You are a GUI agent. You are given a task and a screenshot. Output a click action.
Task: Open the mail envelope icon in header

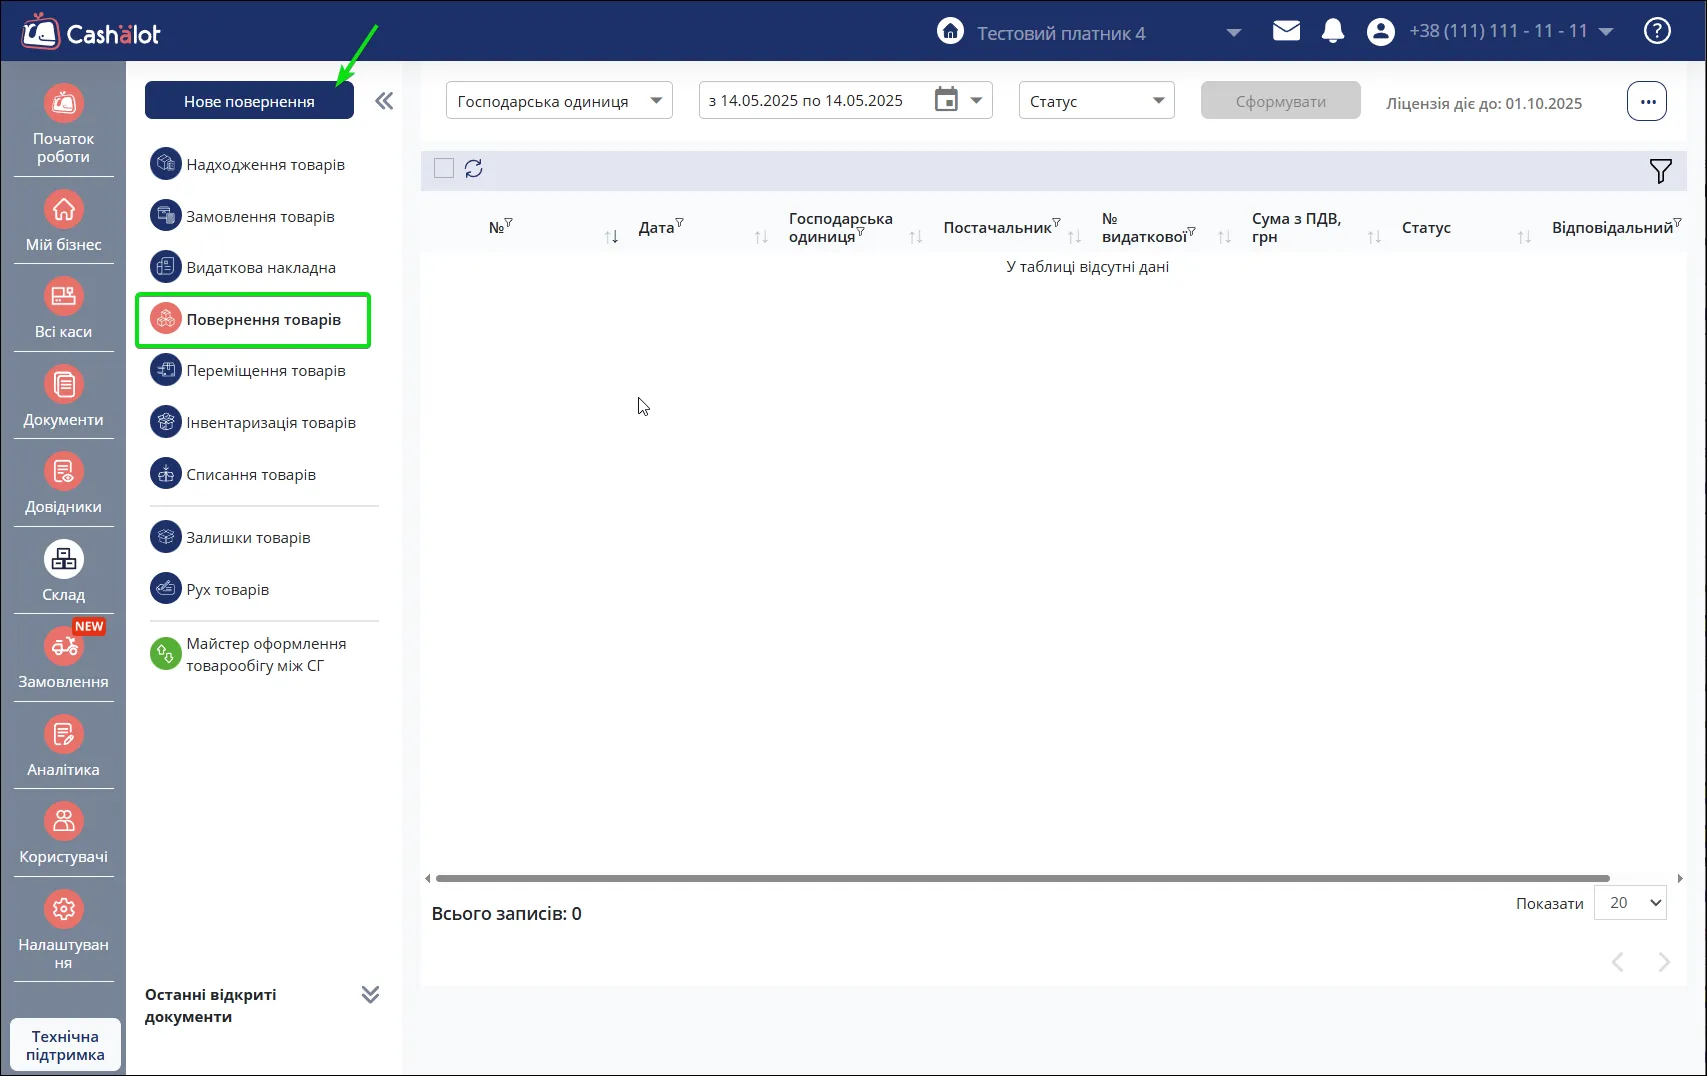point(1286,31)
